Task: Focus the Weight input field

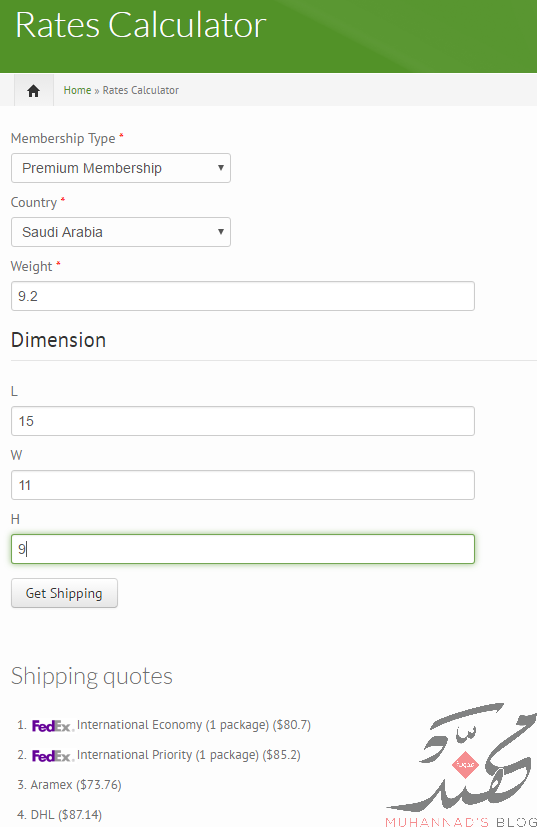Action: (x=243, y=296)
